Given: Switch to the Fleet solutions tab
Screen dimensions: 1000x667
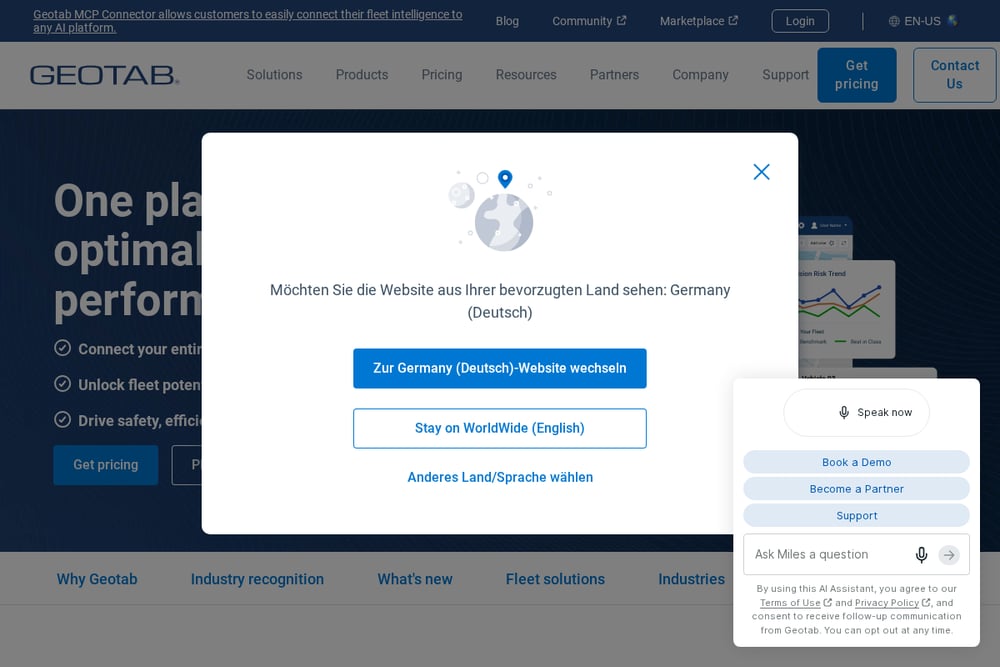Looking at the screenshot, I should pos(555,579).
